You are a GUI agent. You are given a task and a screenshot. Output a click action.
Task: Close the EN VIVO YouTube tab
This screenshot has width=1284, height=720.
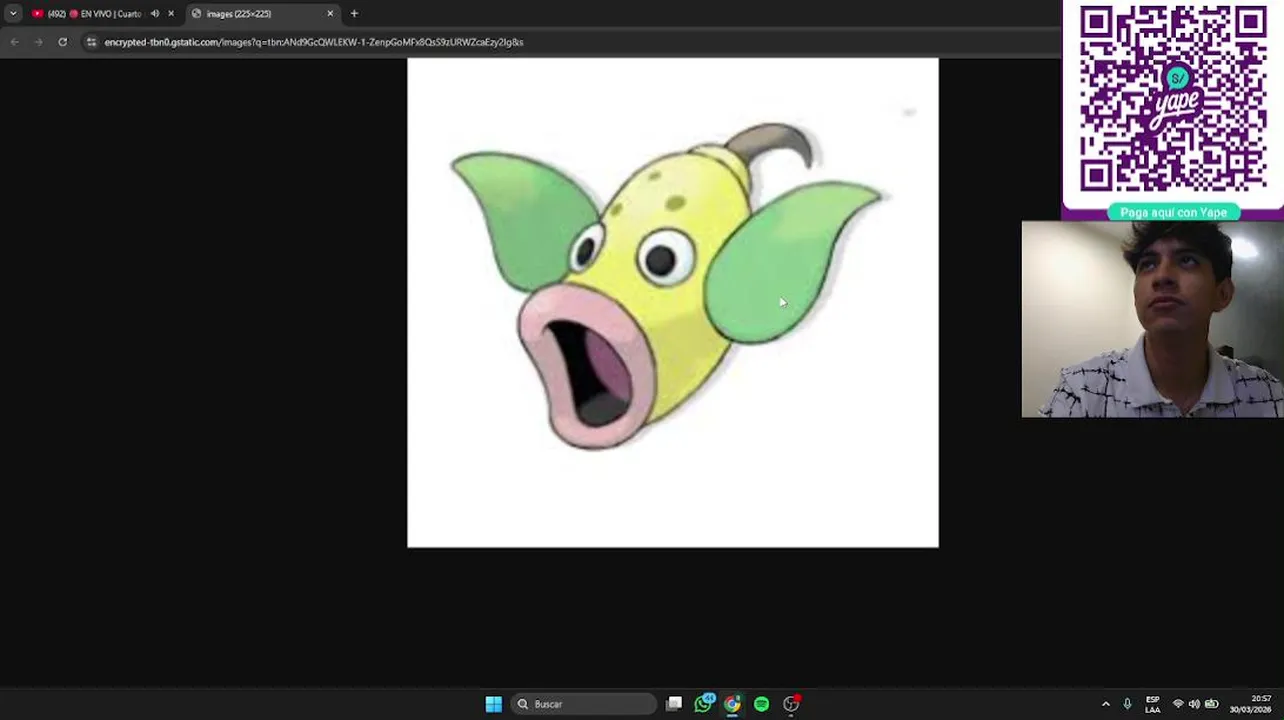[x=171, y=14]
